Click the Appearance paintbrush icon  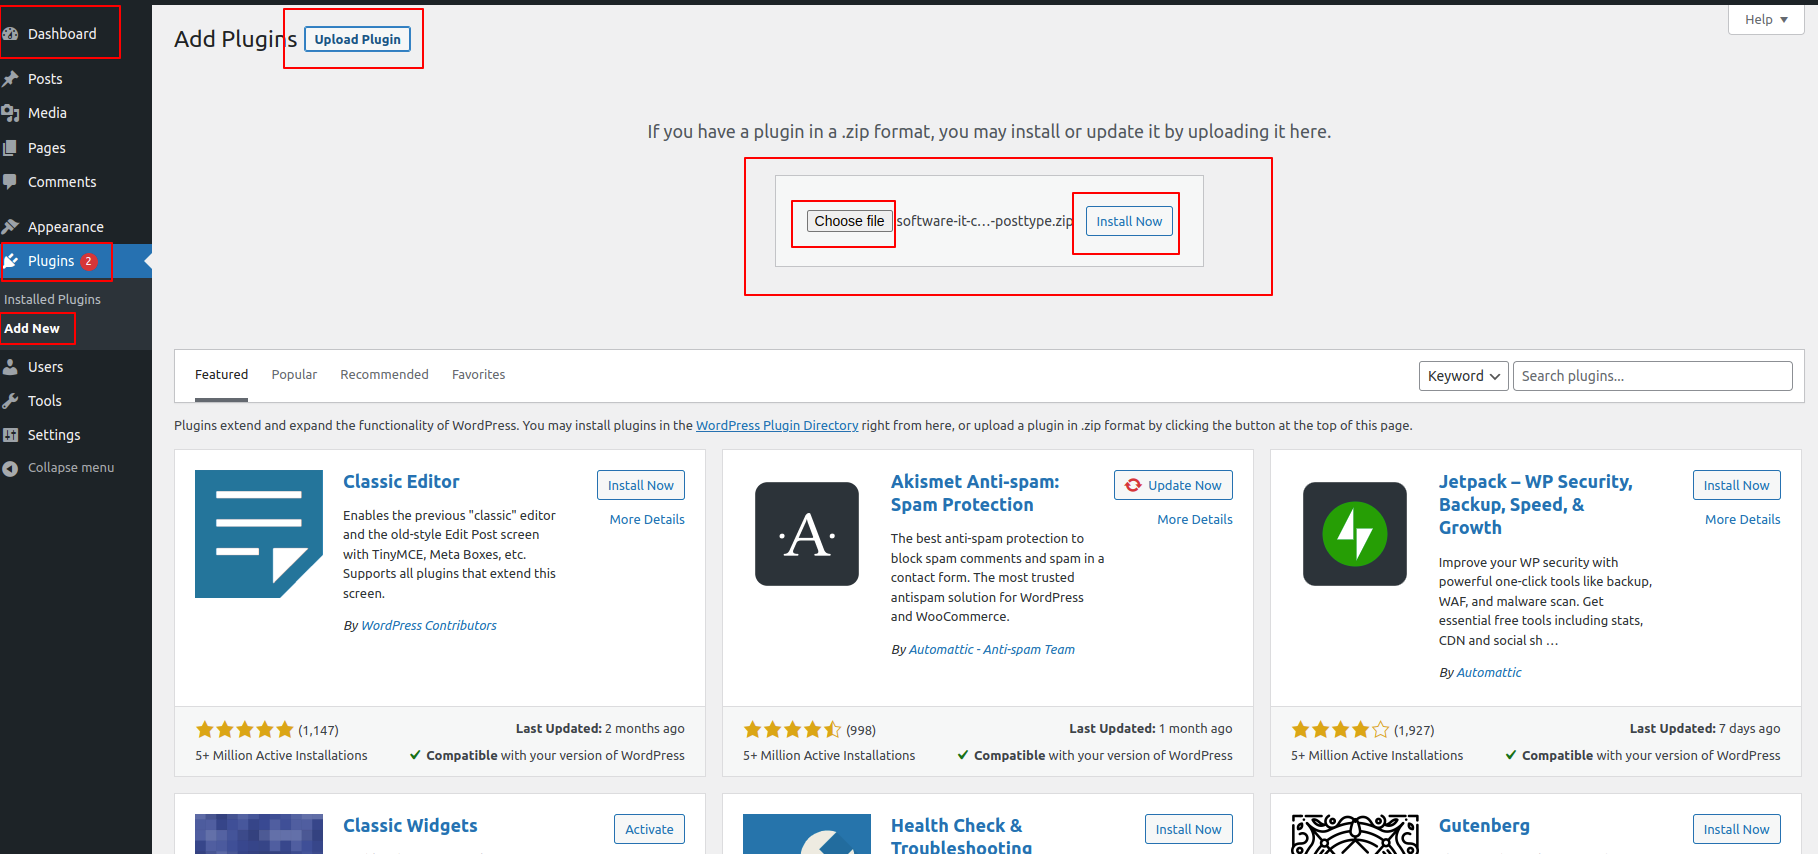pyautogui.click(x=11, y=227)
